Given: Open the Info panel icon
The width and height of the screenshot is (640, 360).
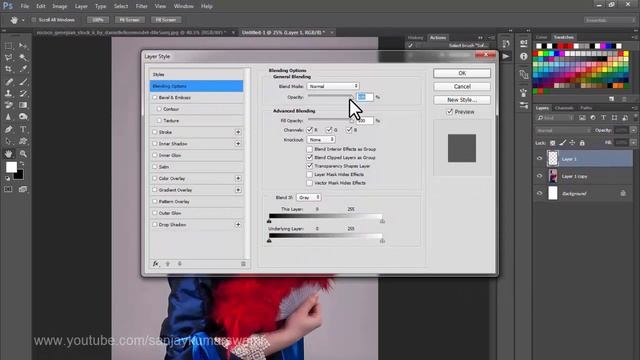Looking at the screenshot, I should [x=524, y=56].
